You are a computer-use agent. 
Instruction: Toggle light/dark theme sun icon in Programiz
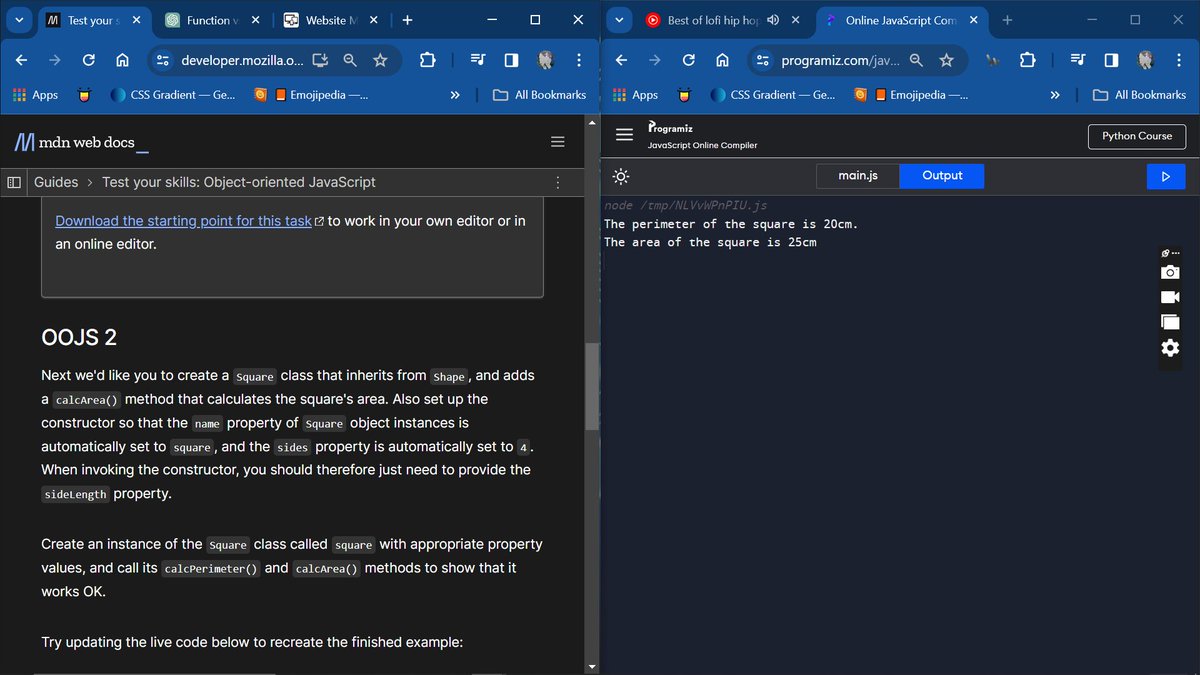point(621,176)
